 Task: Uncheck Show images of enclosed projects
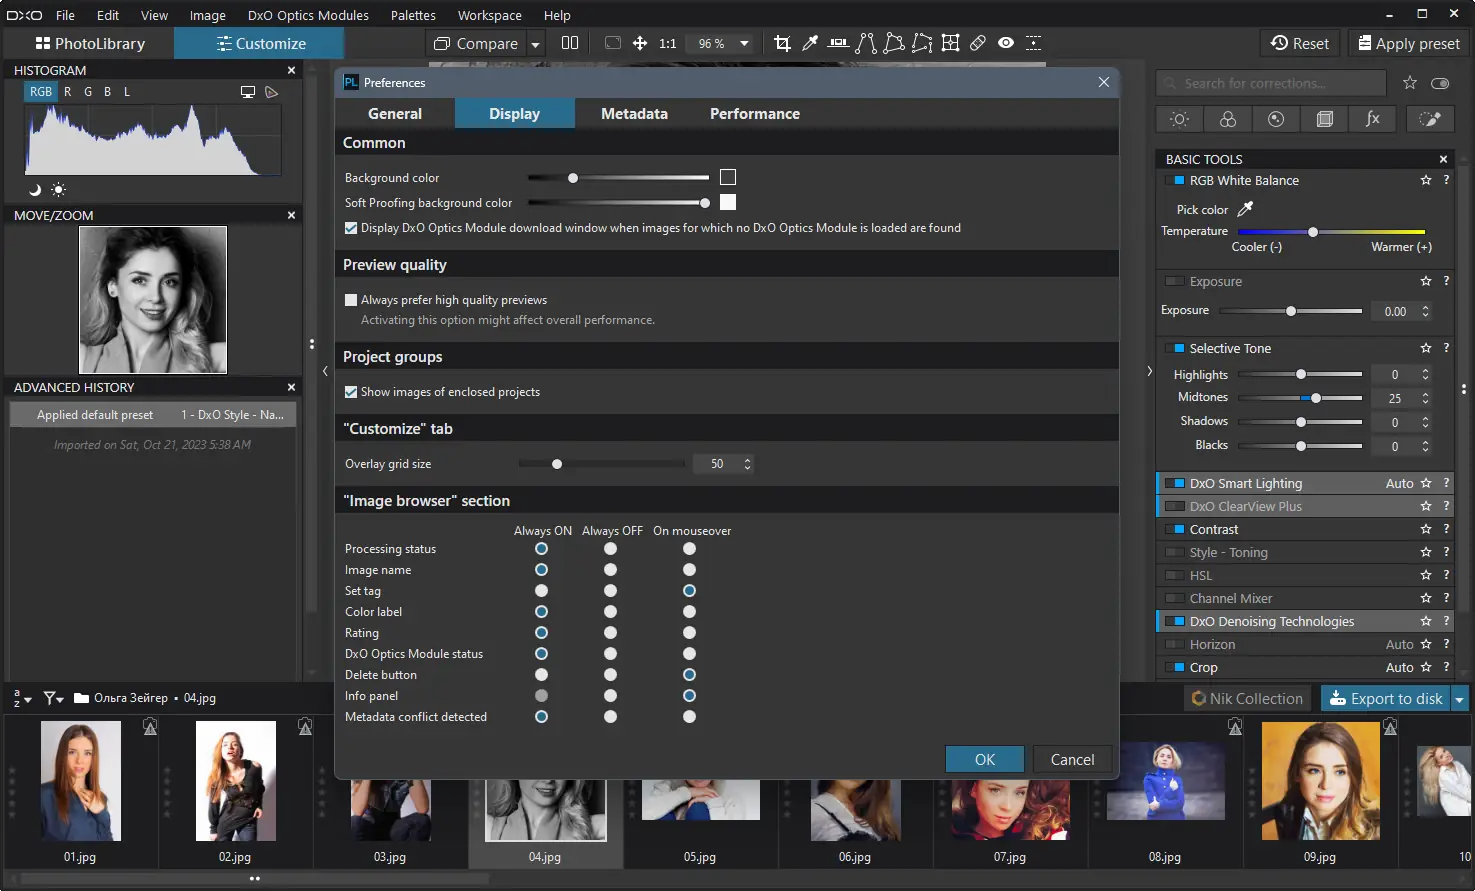(351, 392)
